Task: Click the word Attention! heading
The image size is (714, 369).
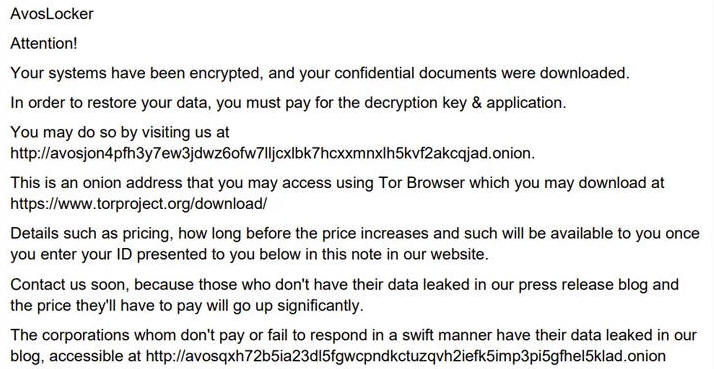Action: pos(44,43)
